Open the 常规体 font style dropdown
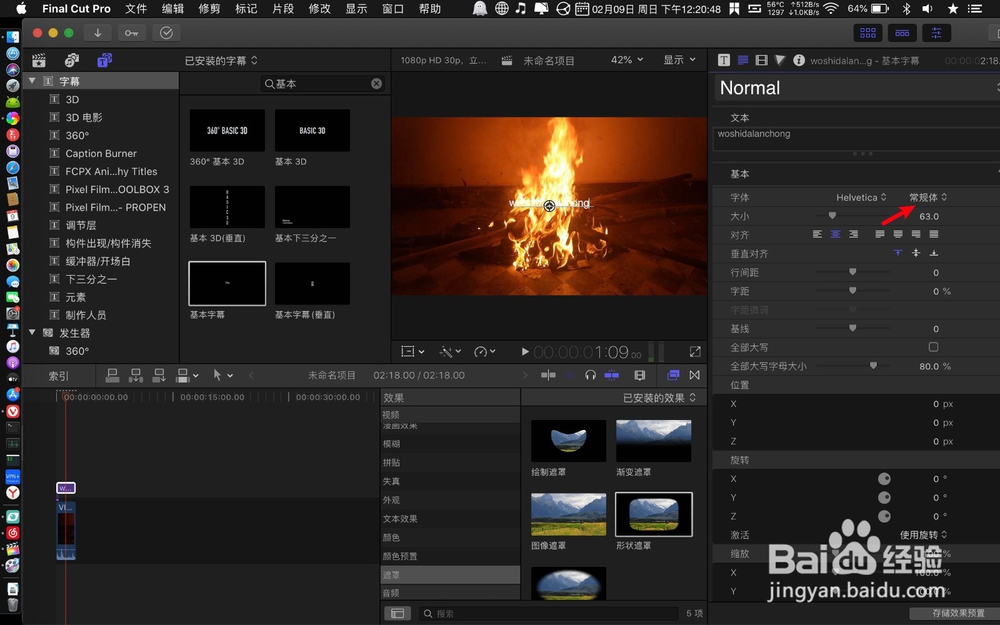1000x625 pixels. [927, 197]
